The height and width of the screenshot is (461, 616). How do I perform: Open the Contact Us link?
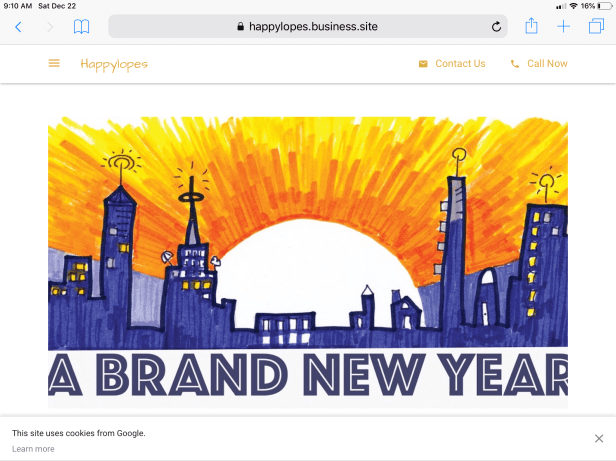pos(460,64)
